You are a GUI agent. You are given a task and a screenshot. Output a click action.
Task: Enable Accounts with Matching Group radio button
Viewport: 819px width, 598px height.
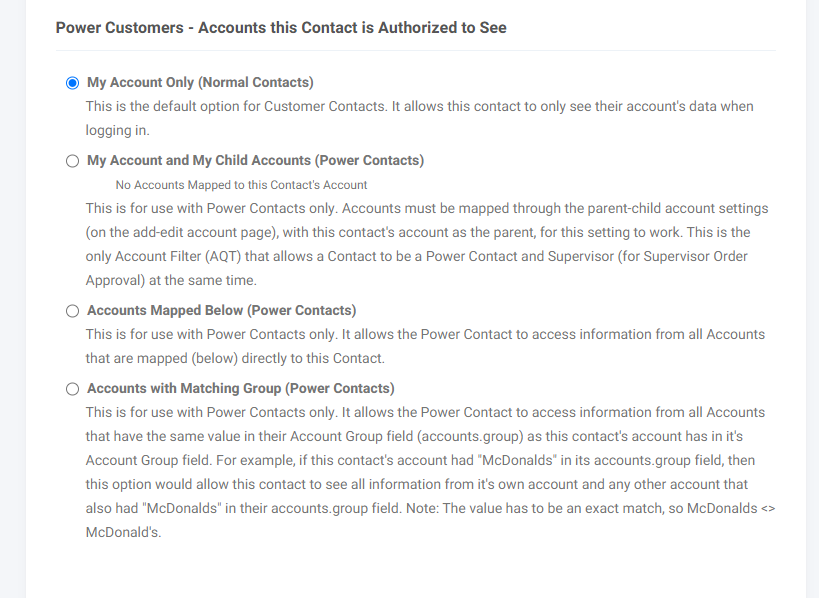click(73, 389)
